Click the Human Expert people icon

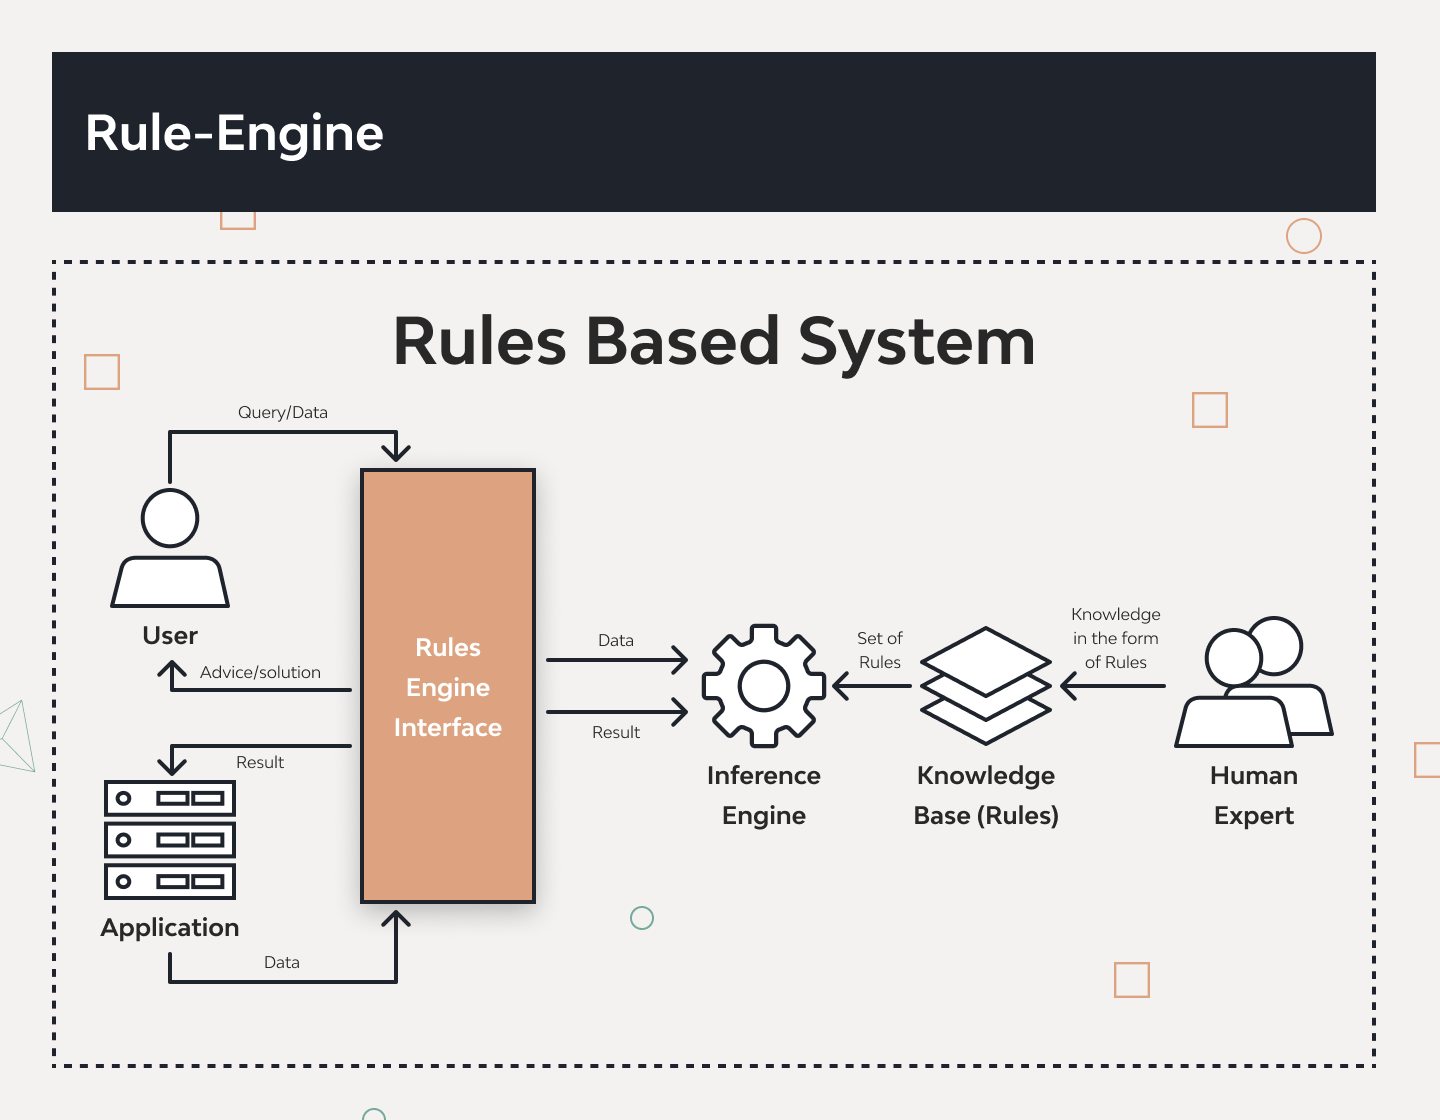(1254, 682)
